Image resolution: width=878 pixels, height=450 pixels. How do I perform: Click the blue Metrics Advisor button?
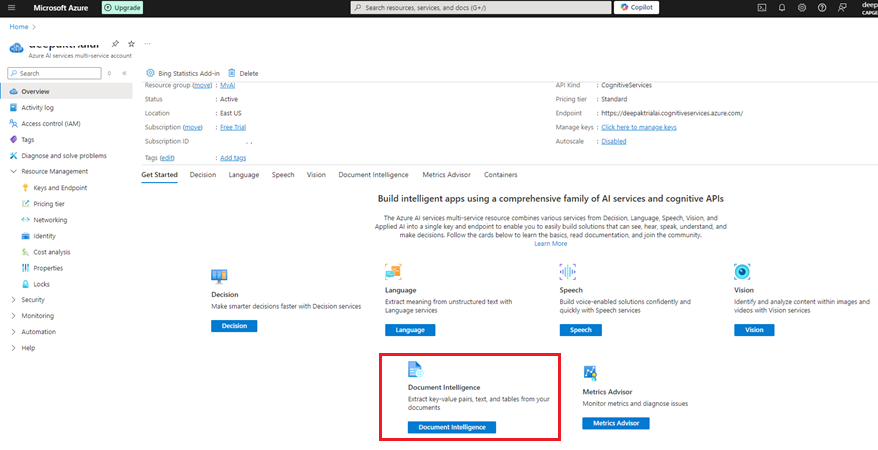pos(616,423)
